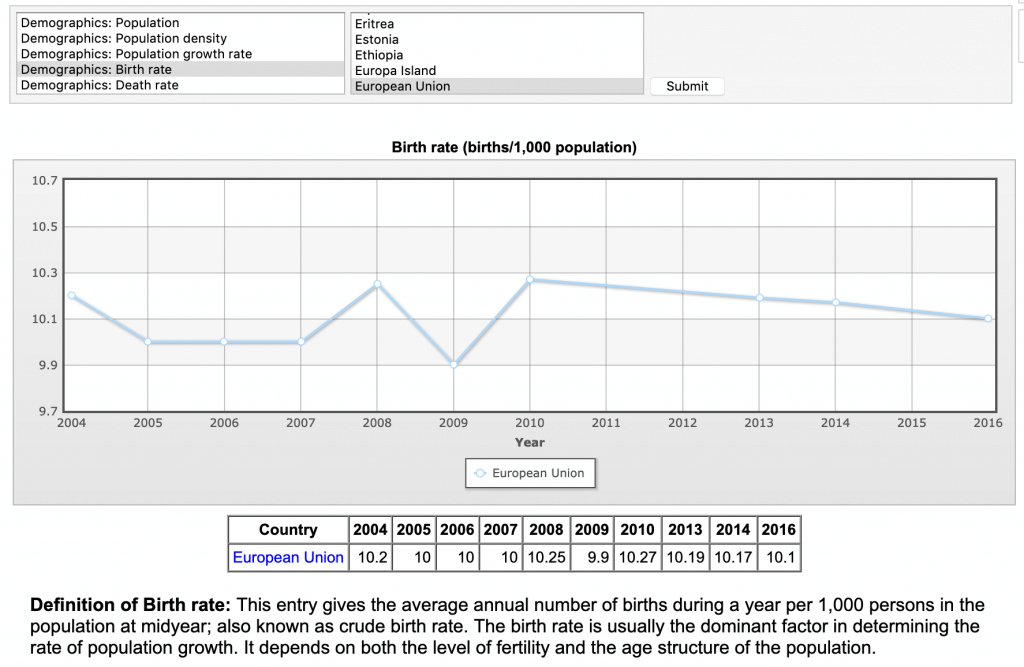Screen dimensions: 1024x667
Task: Click the 10.5 label on the y-axis
Action: click(x=44, y=227)
